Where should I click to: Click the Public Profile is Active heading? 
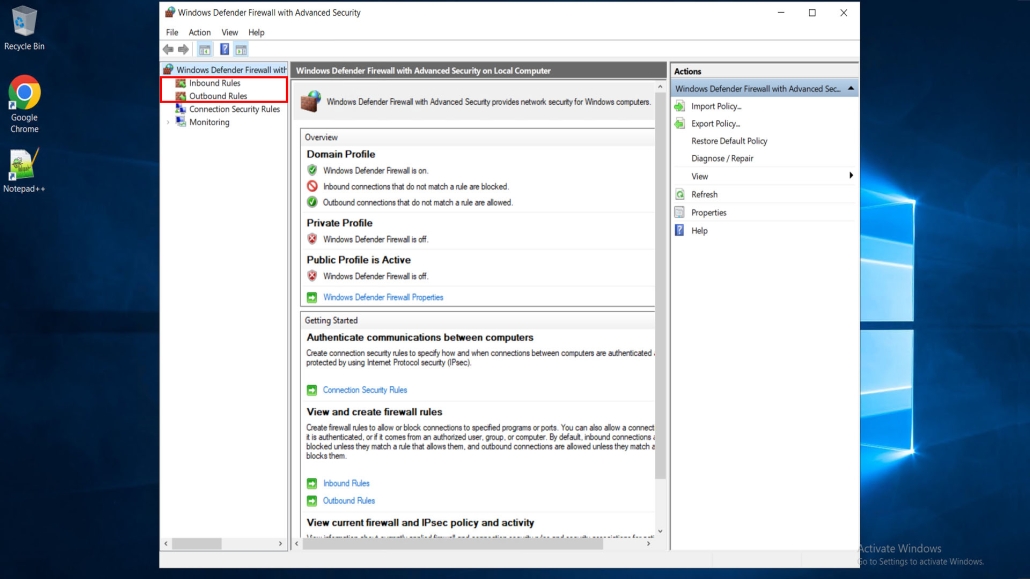click(359, 260)
